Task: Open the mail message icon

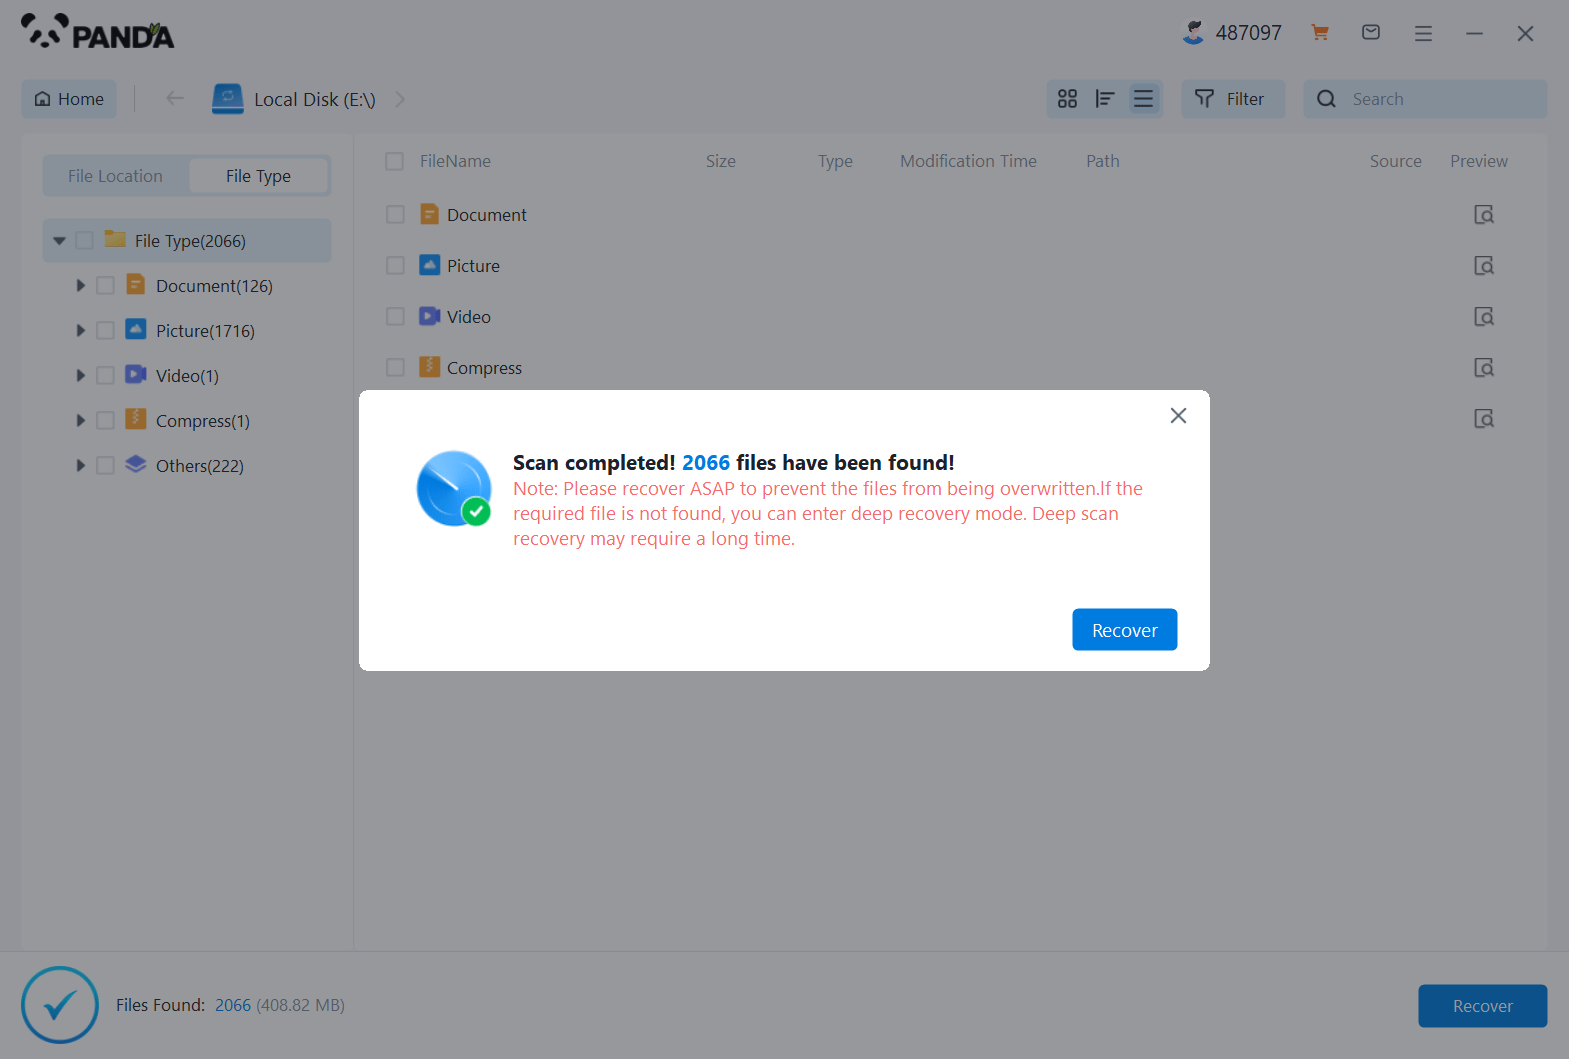Action: 1371,33
